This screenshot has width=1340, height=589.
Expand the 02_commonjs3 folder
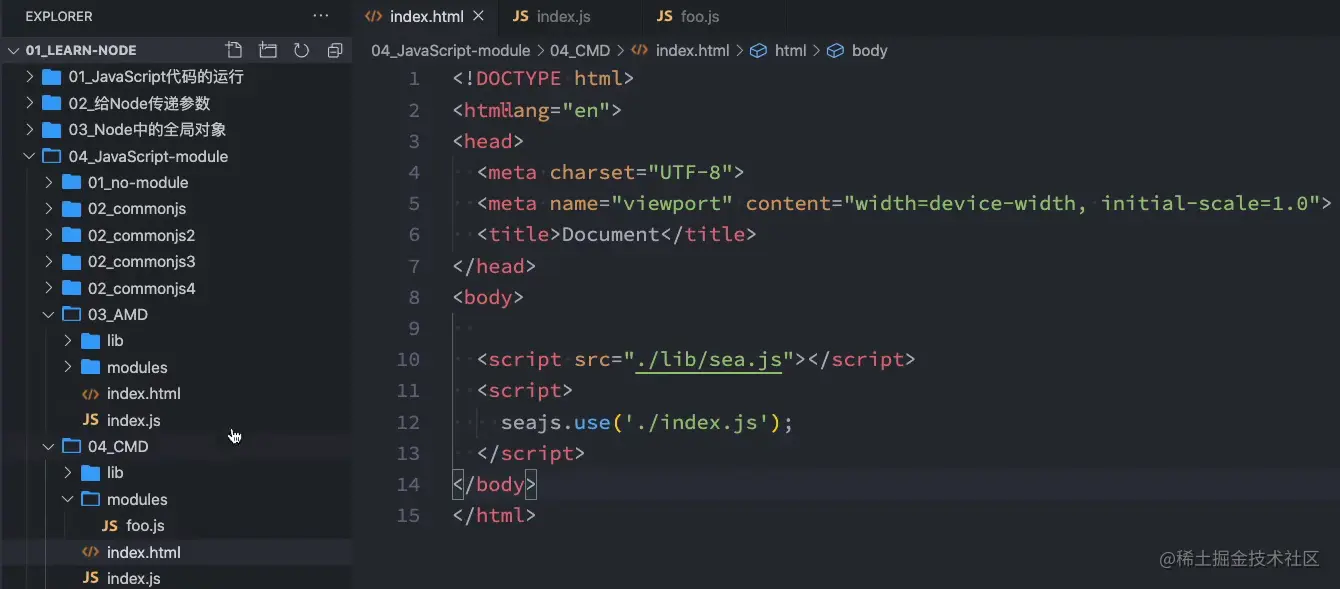[49, 262]
